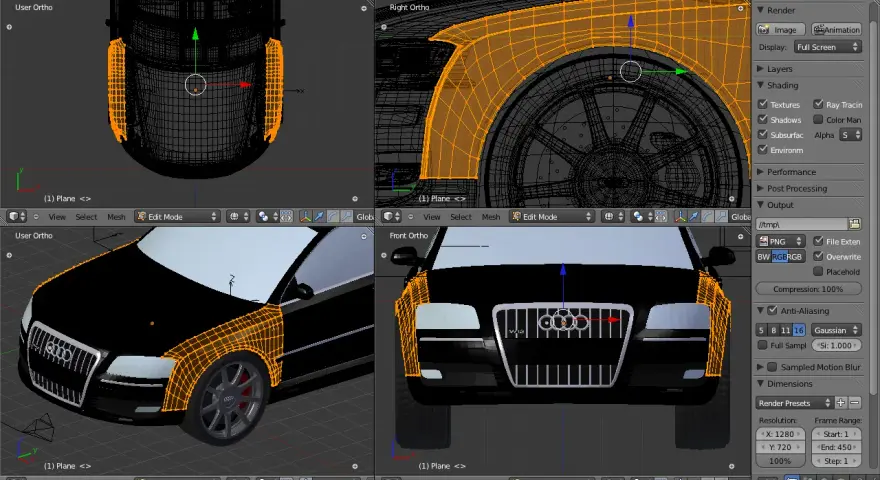Screen dimensions: 880x480
Task: Collapse menus toggle in Right Ortho header
Action: 411,216
